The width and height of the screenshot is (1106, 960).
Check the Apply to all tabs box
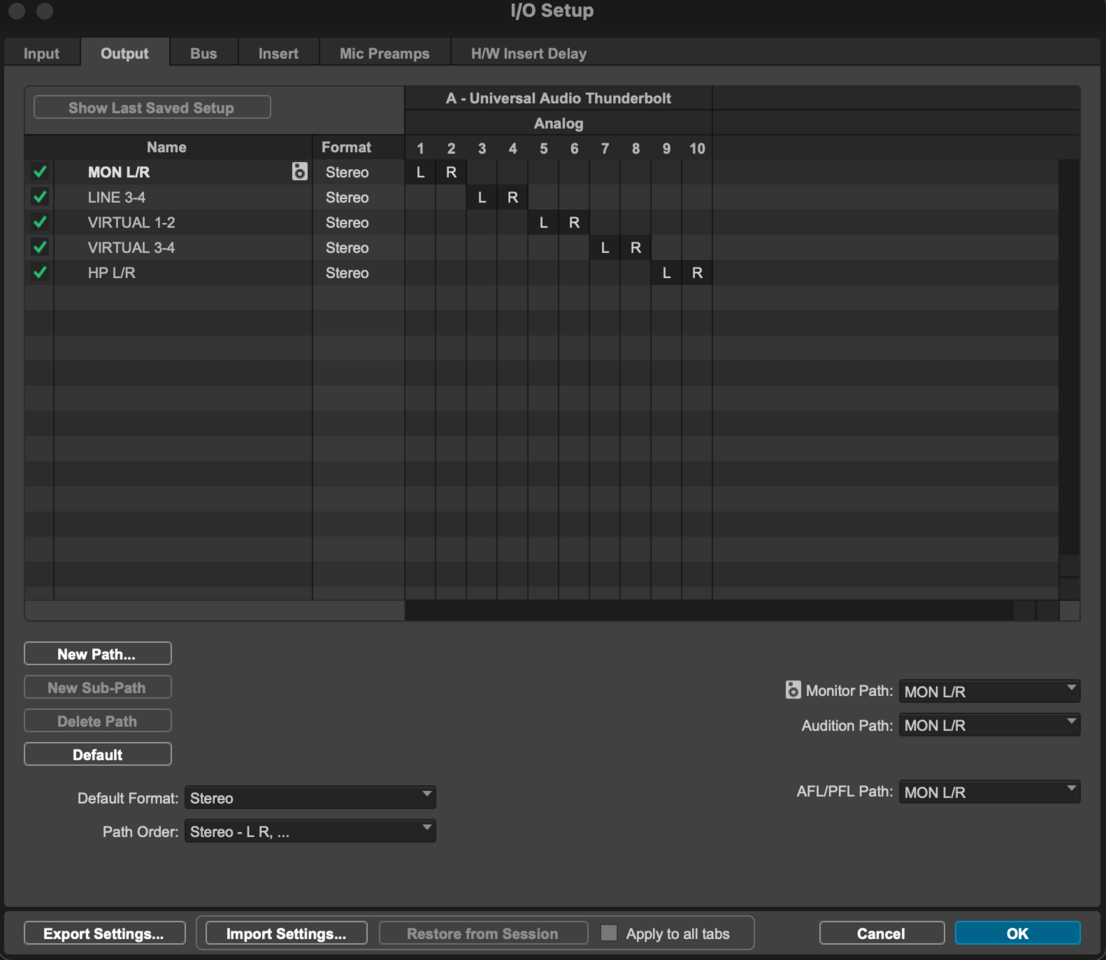click(x=609, y=933)
